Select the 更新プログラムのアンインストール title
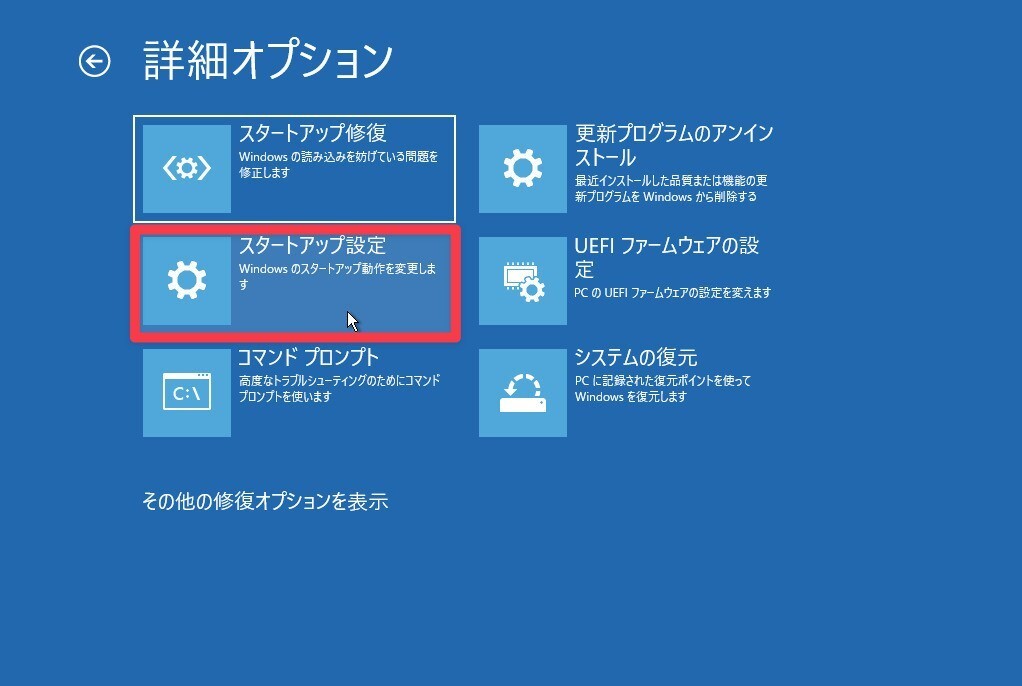1022x686 pixels. click(x=674, y=145)
